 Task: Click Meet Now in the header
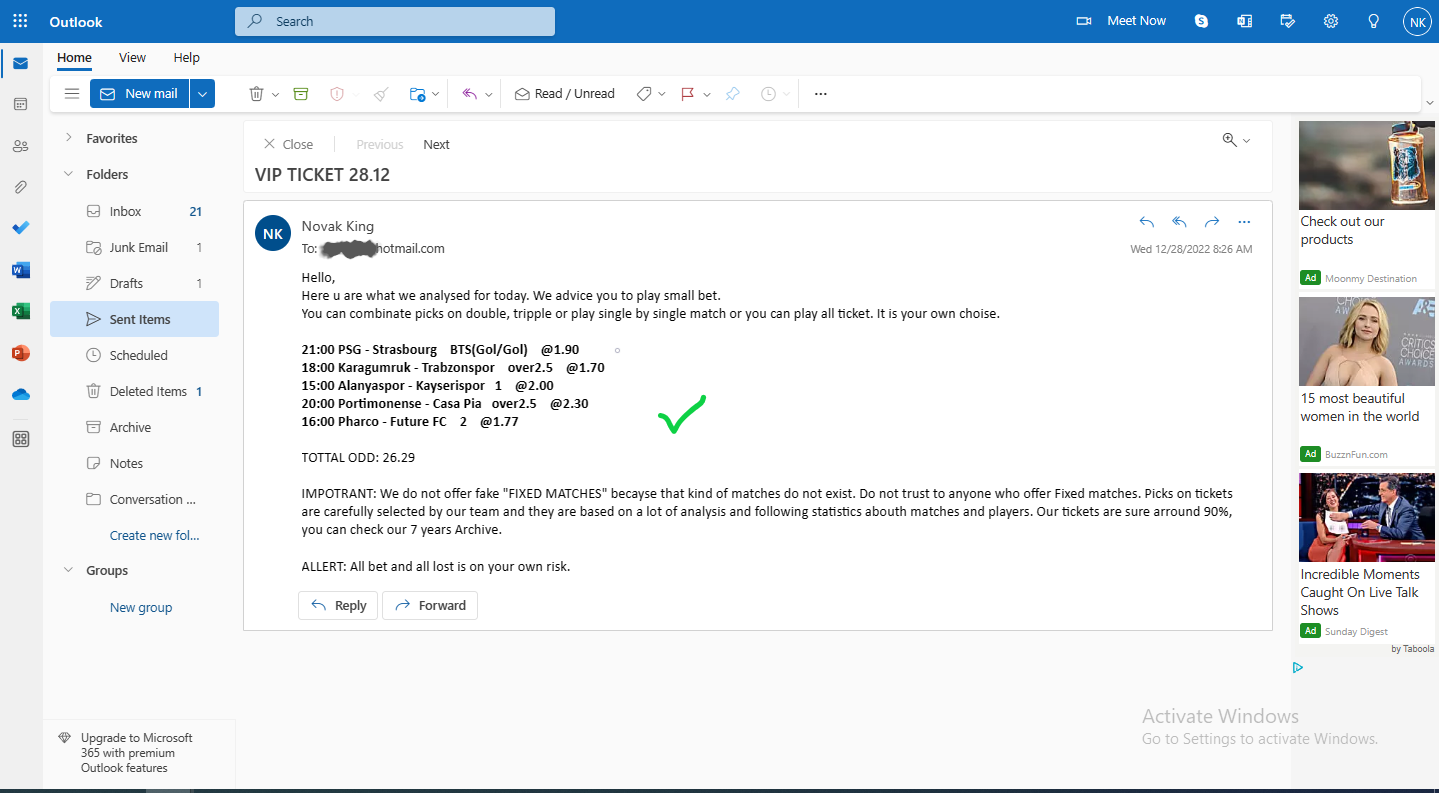(x=1121, y=21)
